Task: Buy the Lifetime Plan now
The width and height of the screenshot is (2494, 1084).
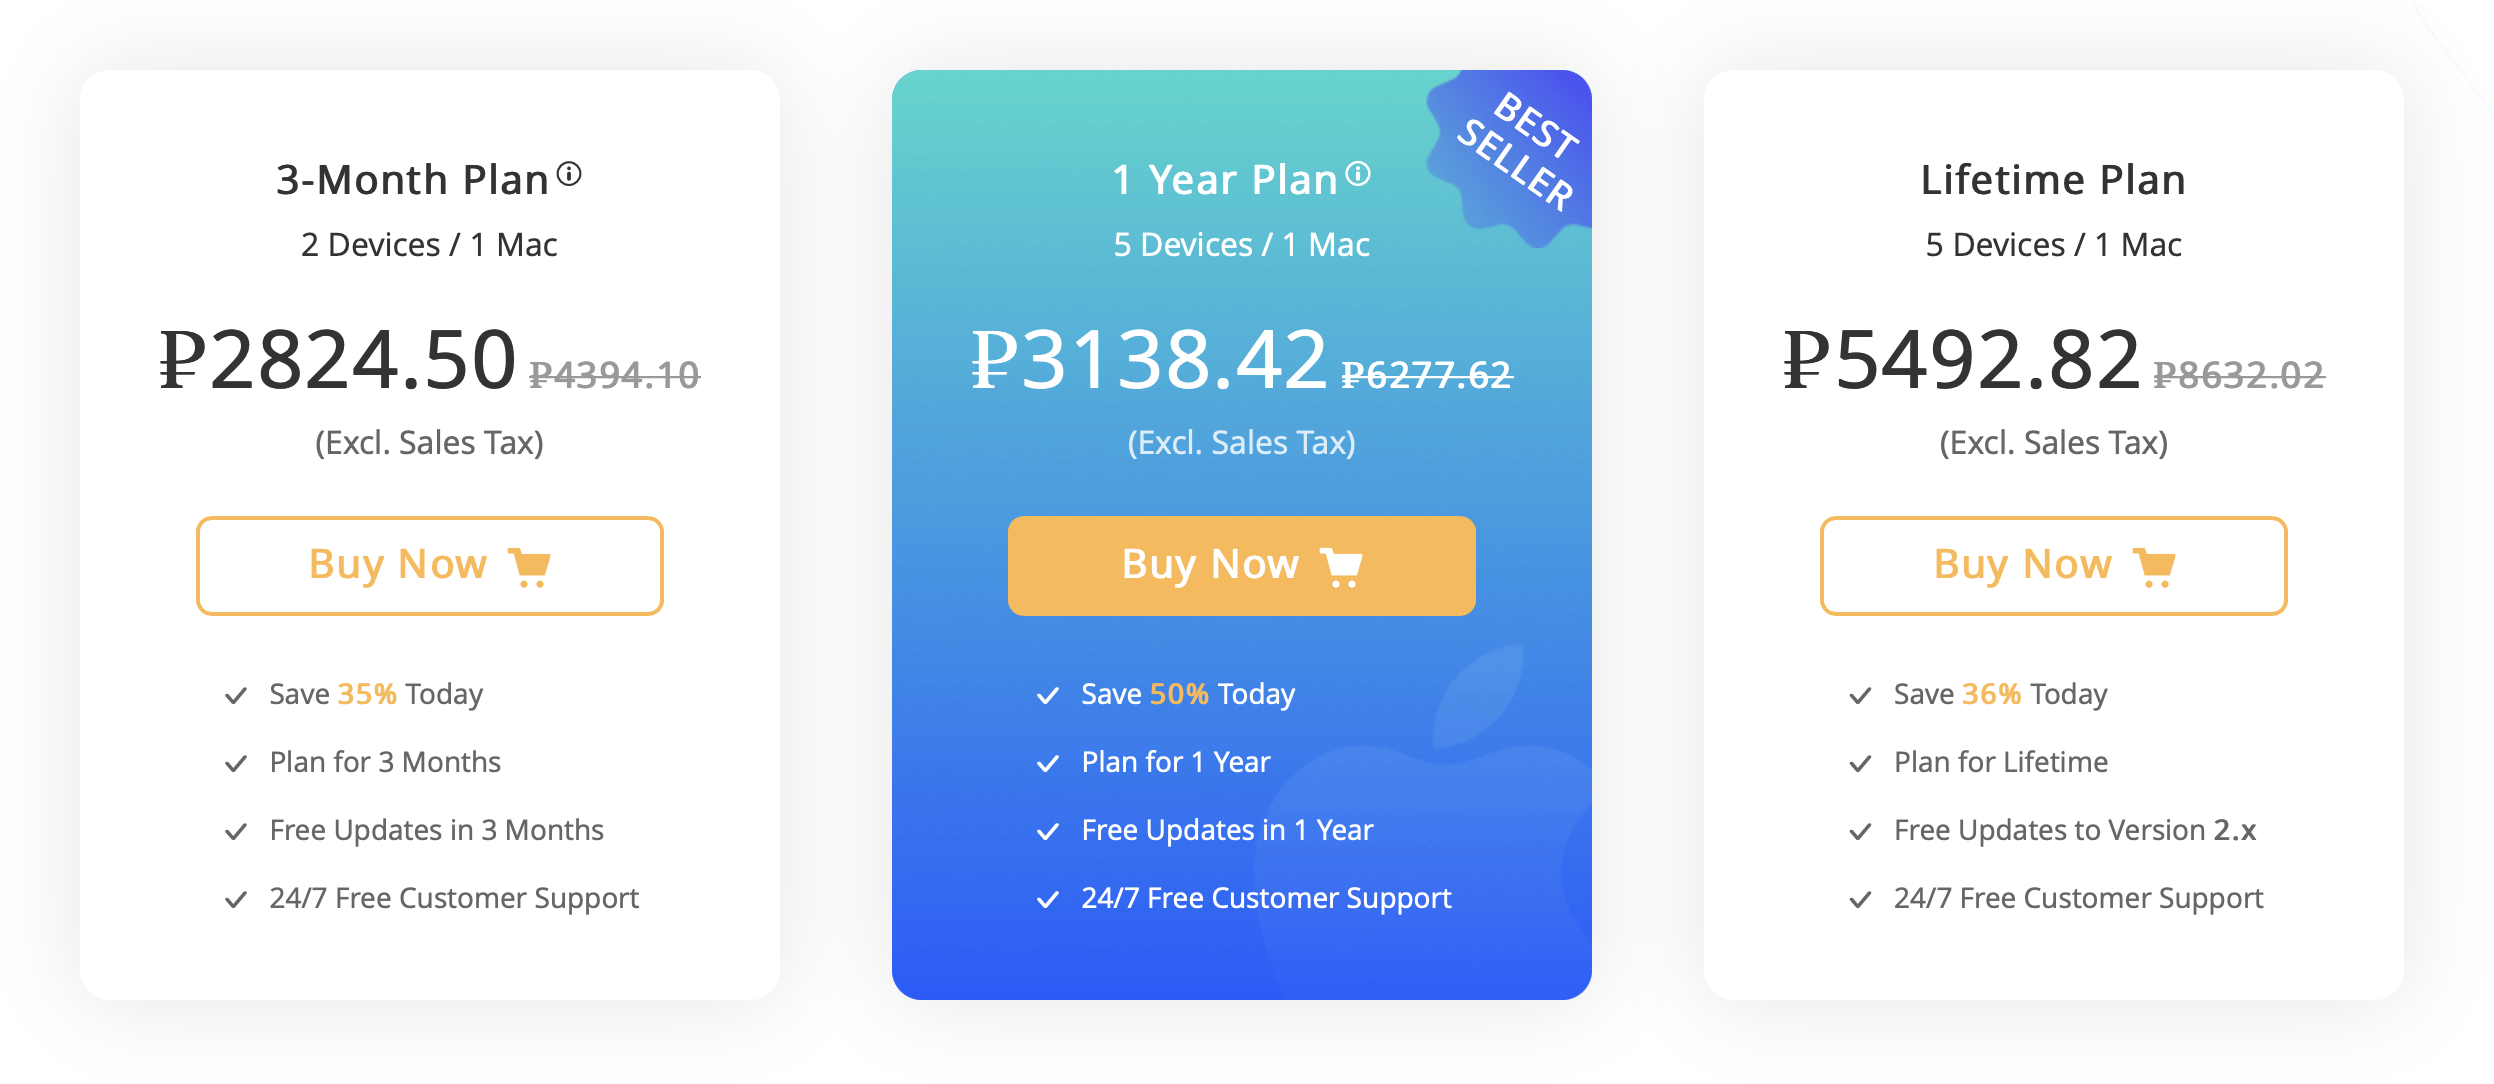Action: (2054, 566)
